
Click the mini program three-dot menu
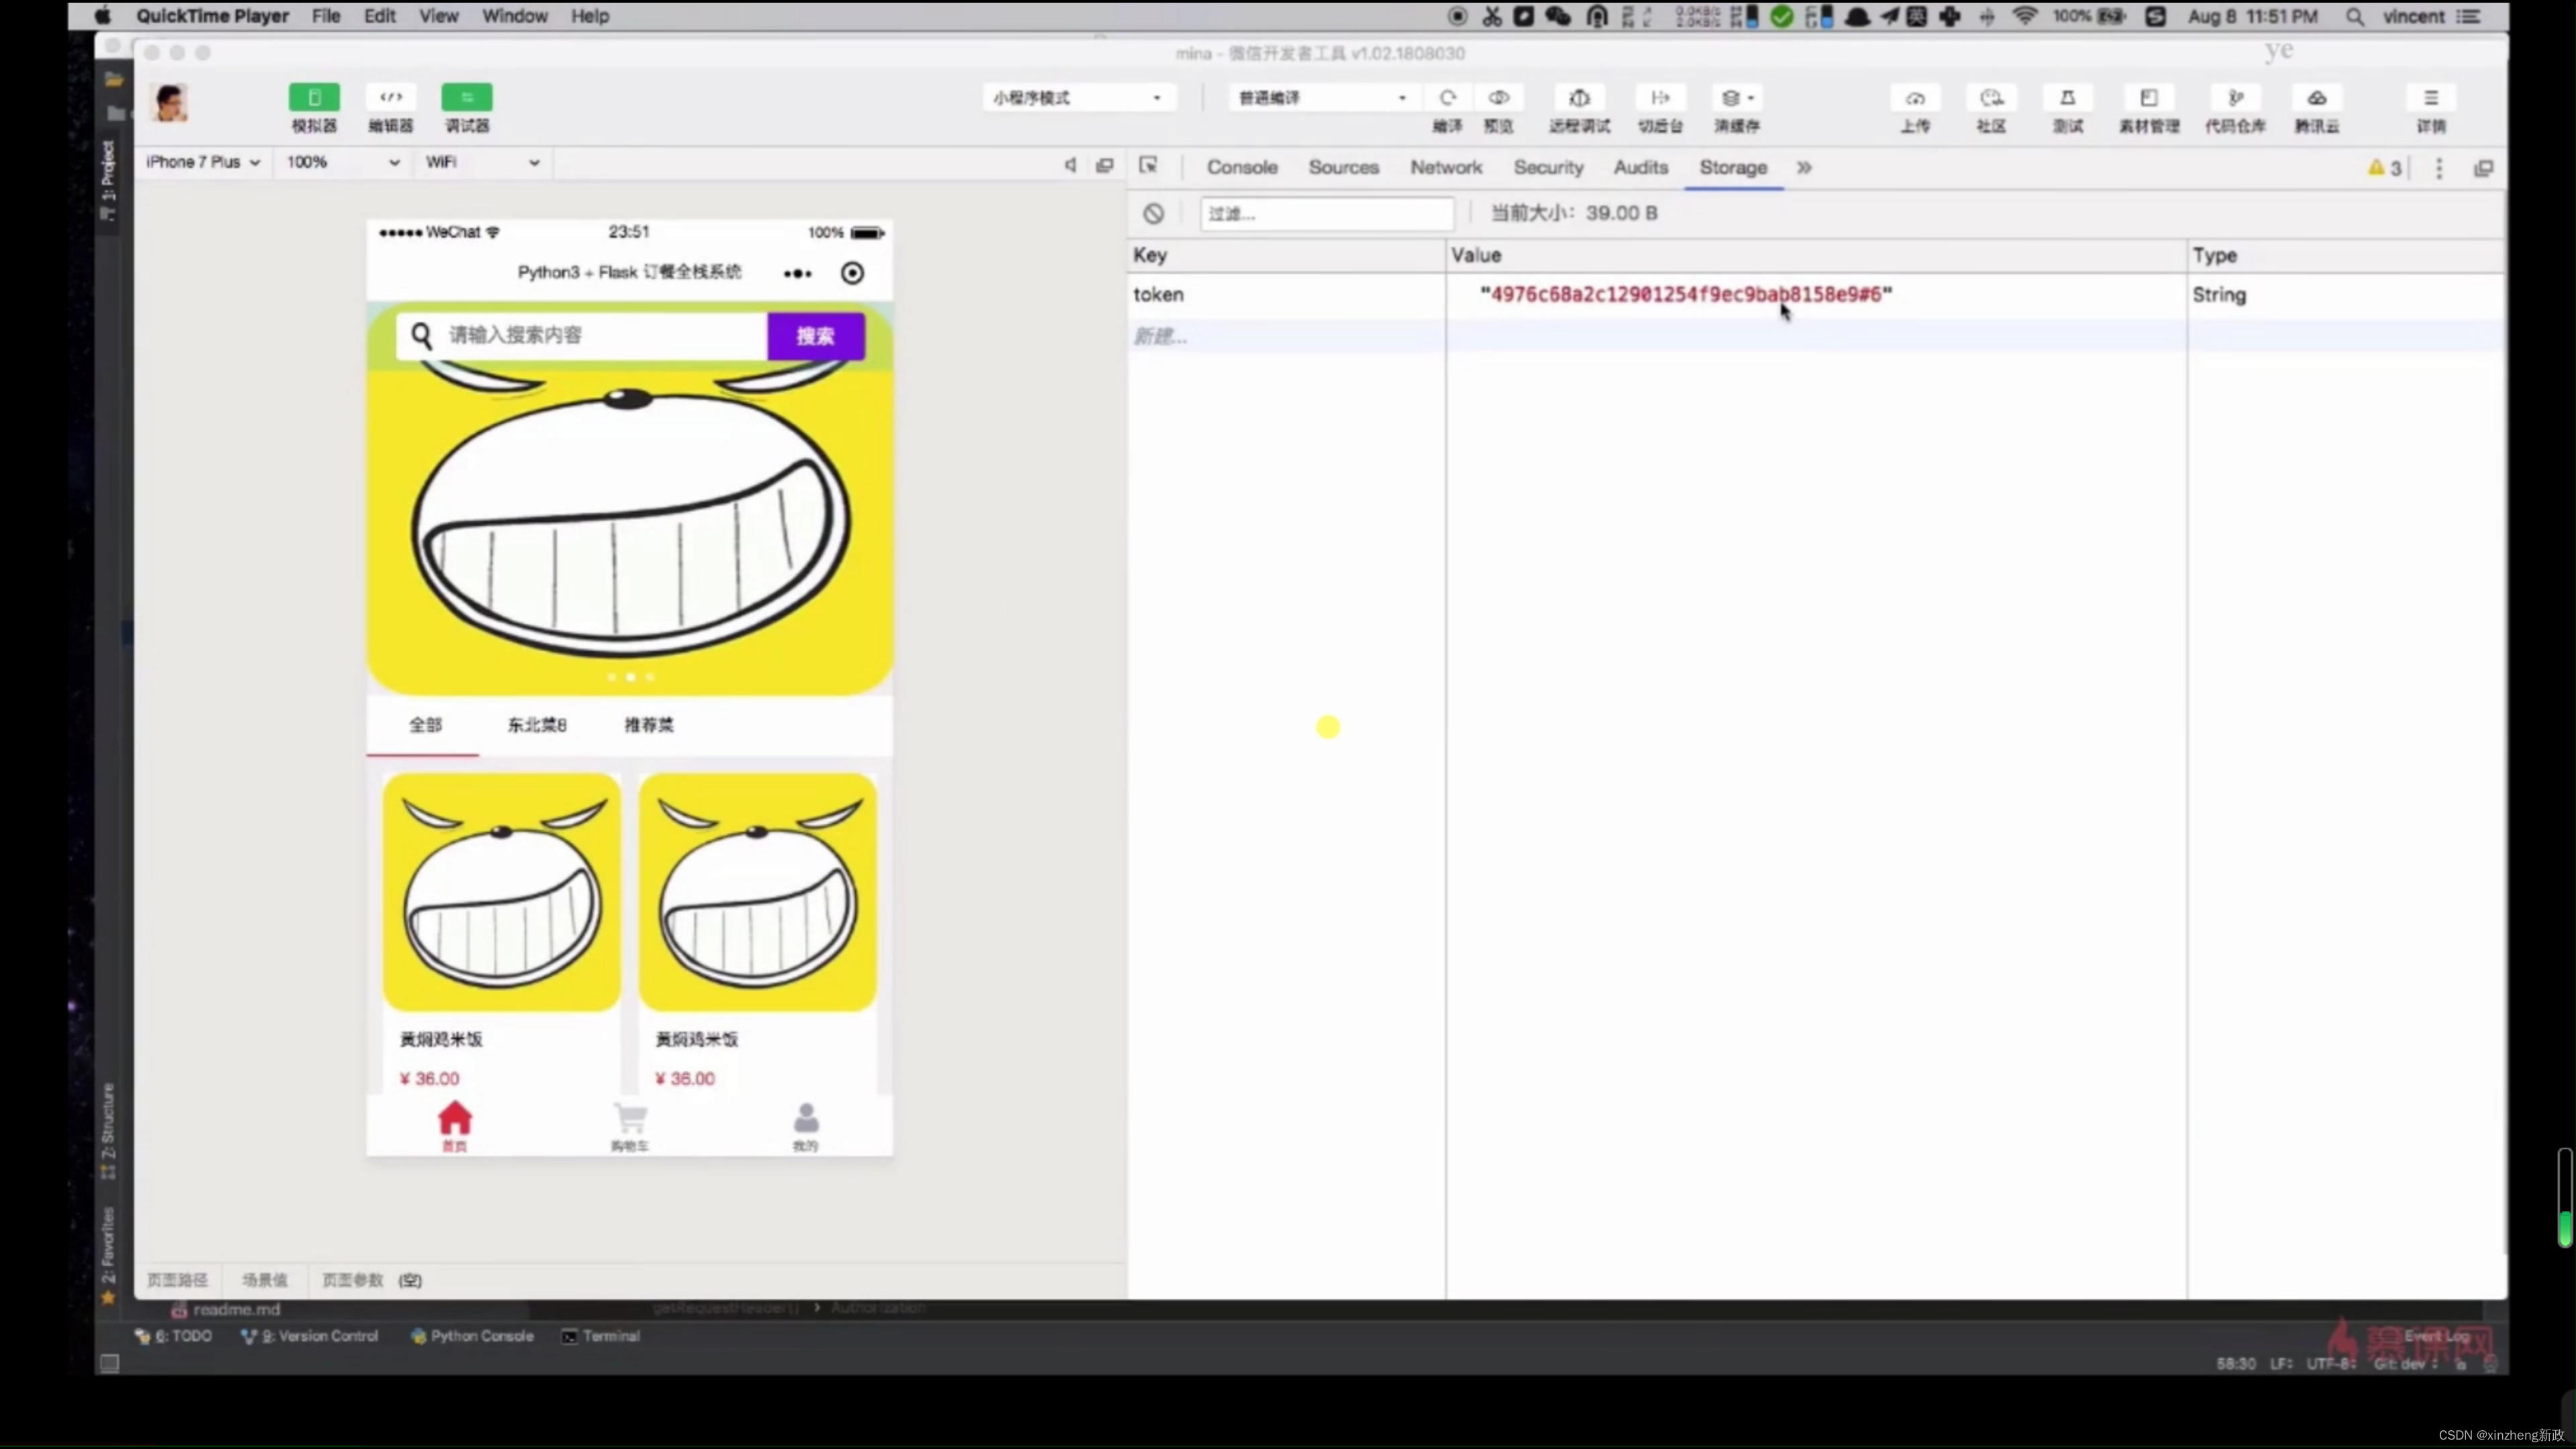(797, 273)
